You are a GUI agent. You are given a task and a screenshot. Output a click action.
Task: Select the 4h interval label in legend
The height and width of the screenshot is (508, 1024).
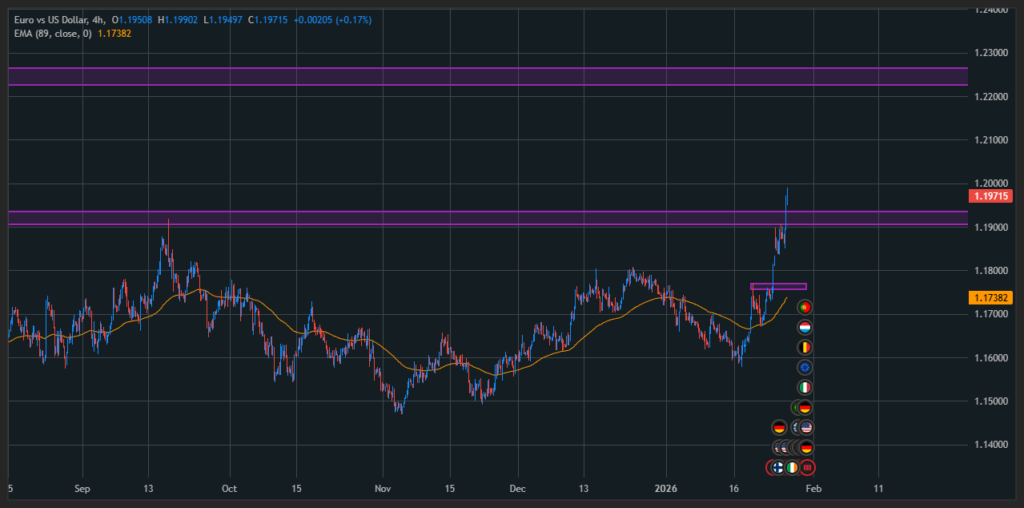(99, 20)
